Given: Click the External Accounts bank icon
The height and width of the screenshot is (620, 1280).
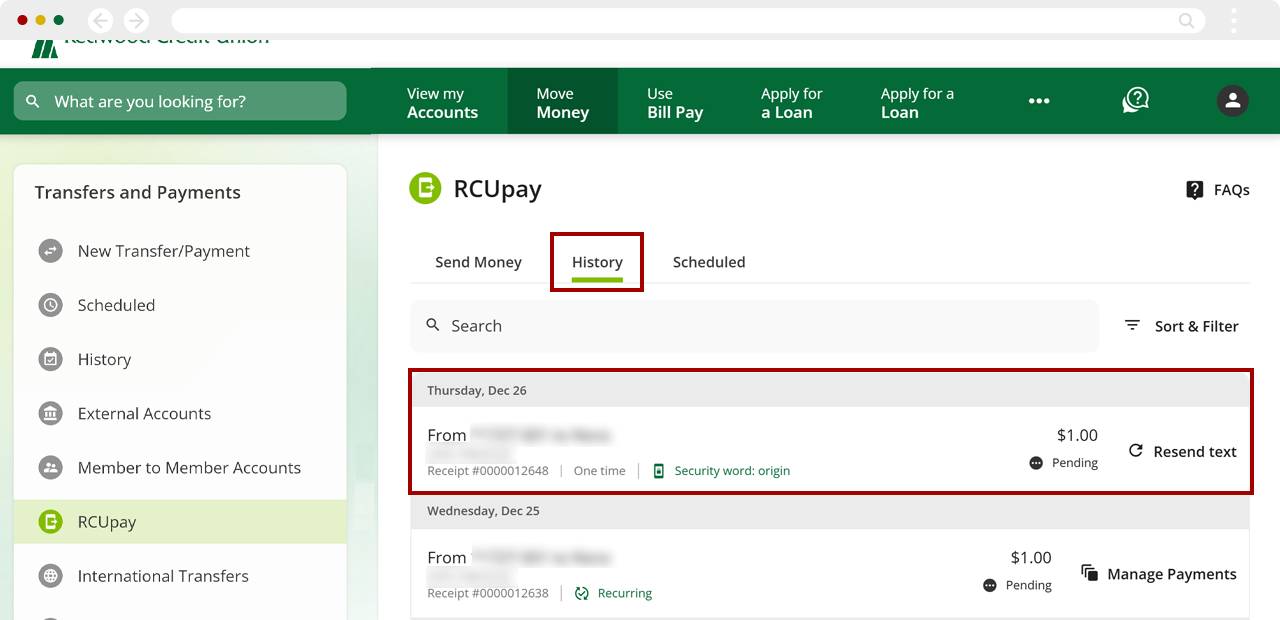Looking at the screenshot, I should (x=51, y=413).
